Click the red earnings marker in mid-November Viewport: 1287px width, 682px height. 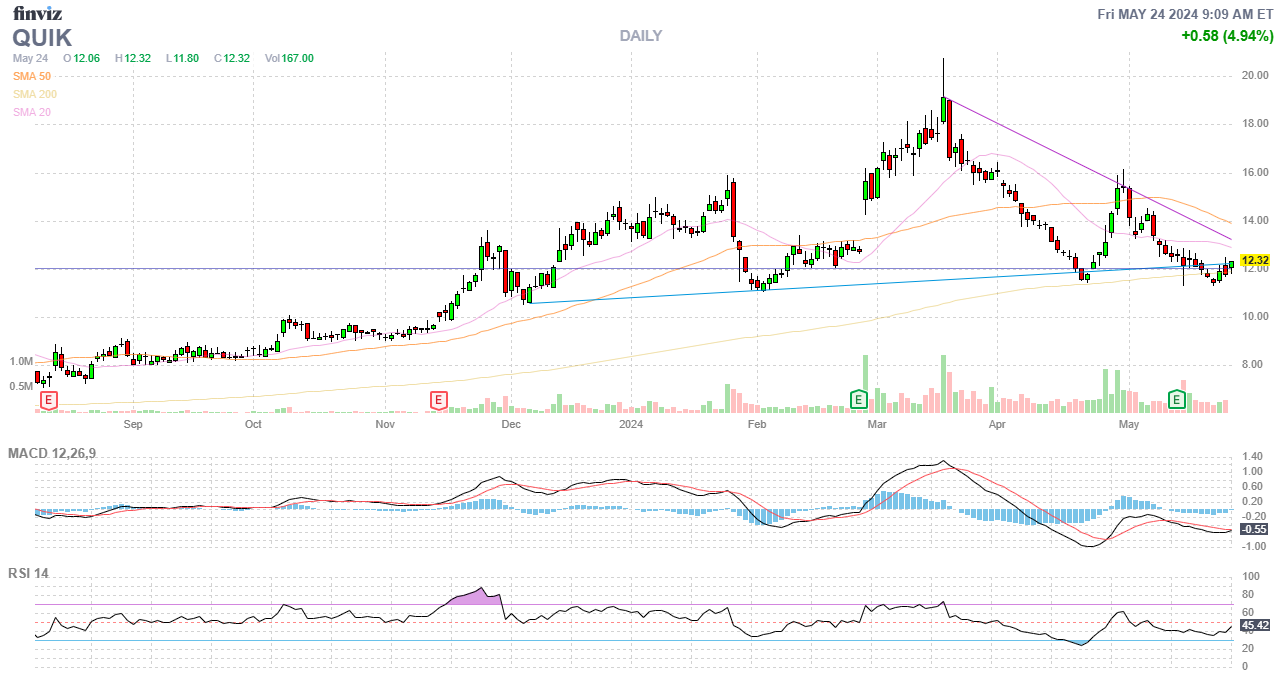[437, 400]
